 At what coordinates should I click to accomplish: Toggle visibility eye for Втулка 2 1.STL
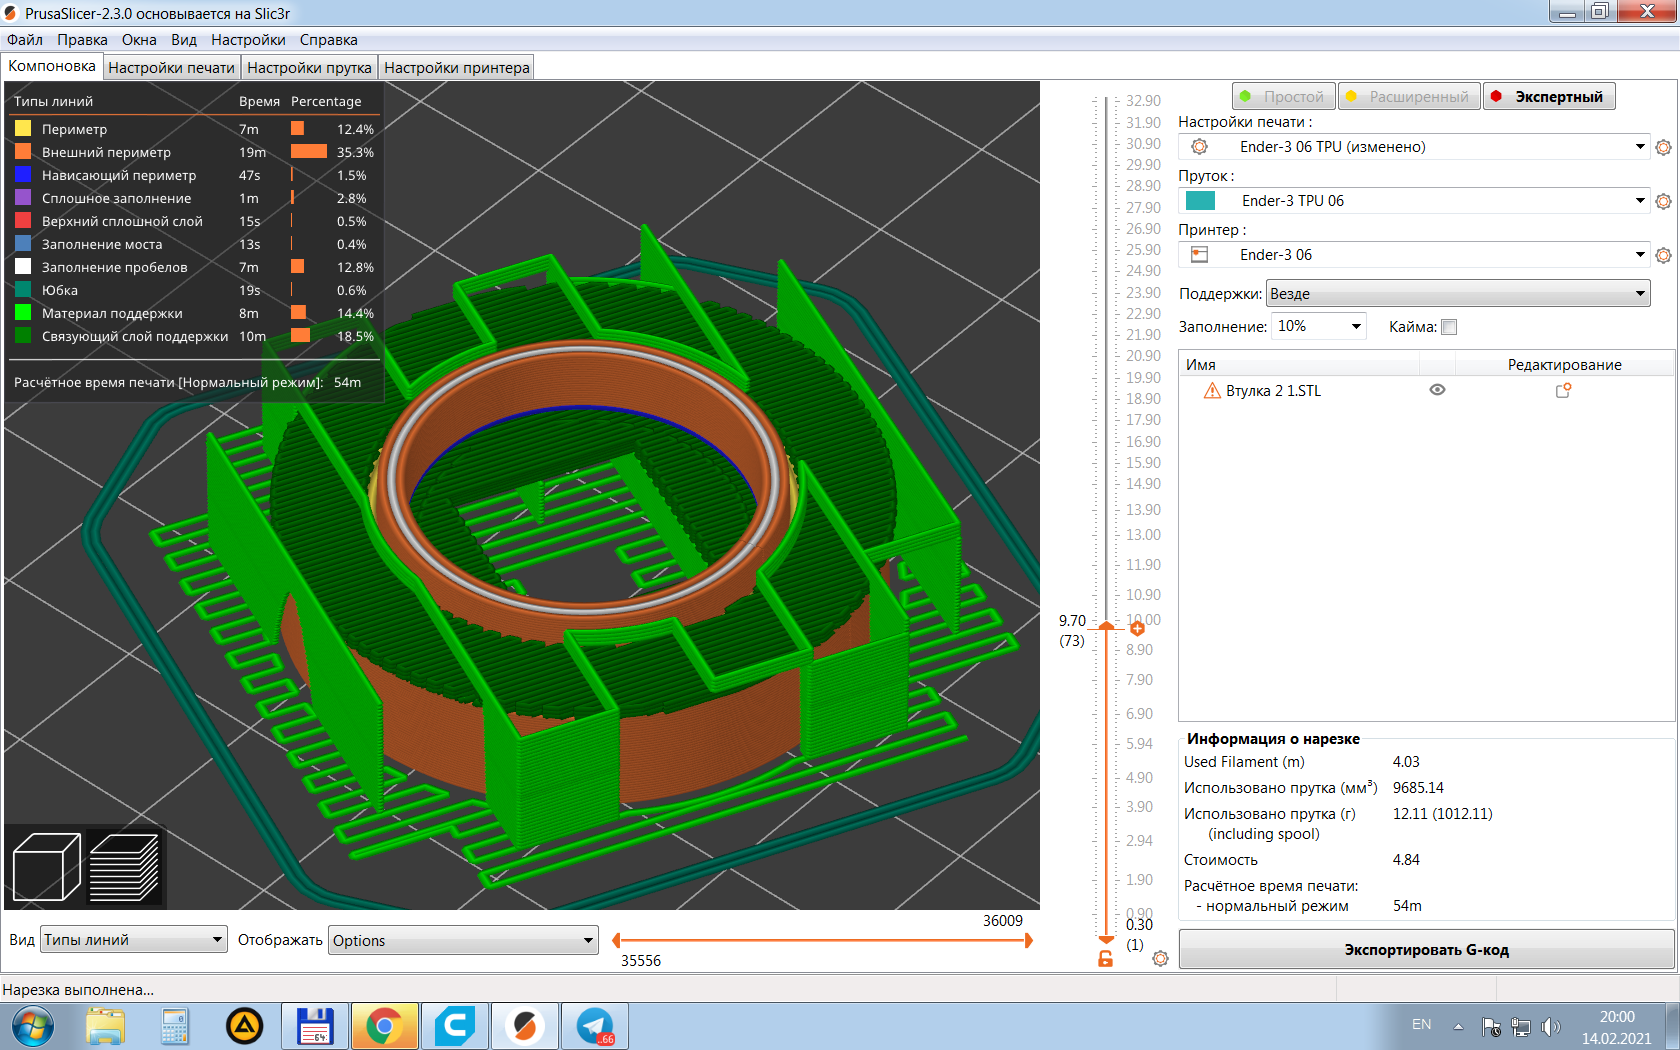(x=1437, y=390)
